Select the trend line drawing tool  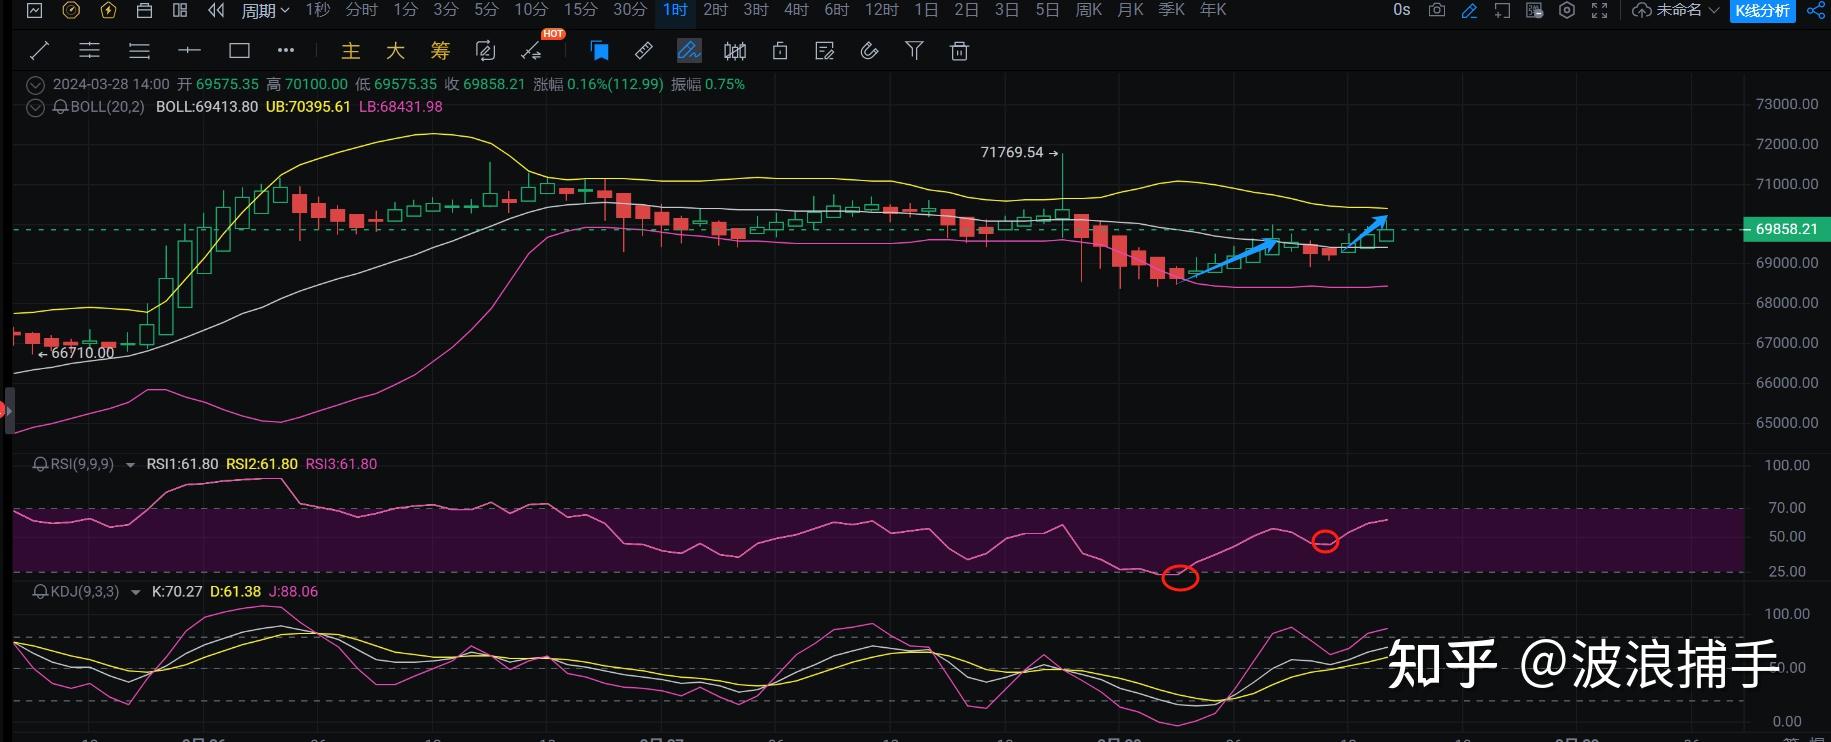point(41,51)
